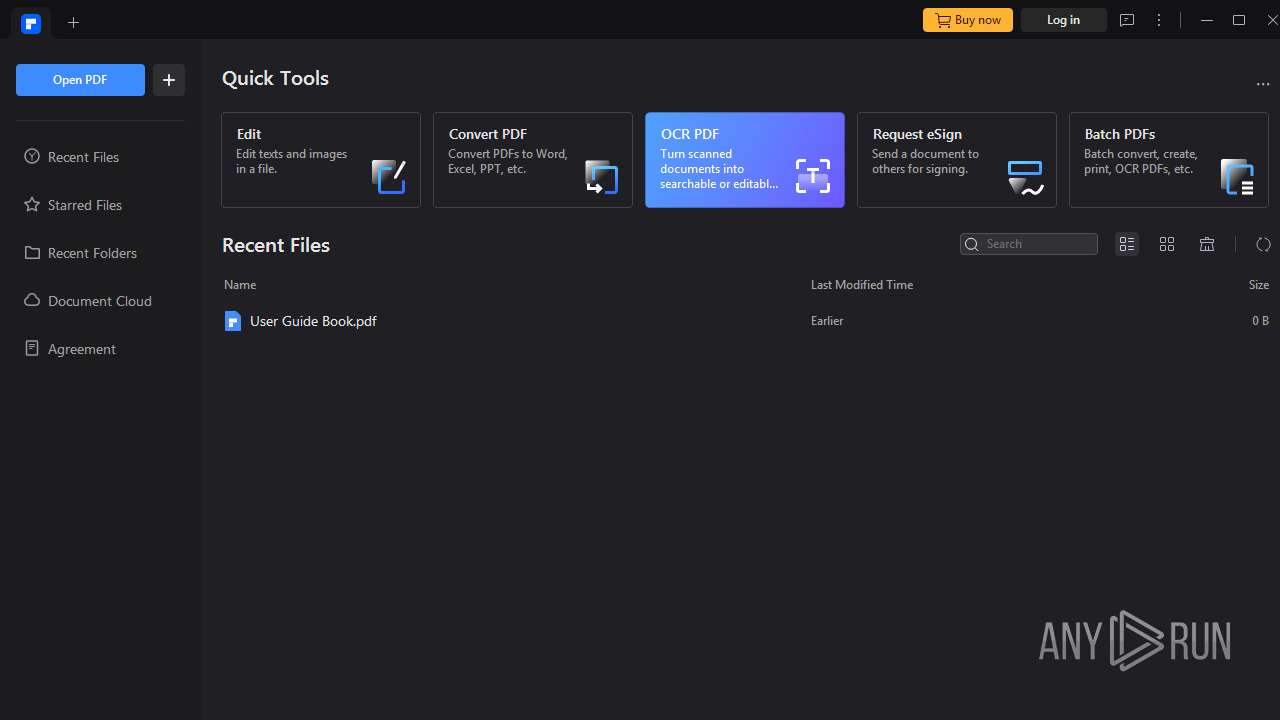Sort by Last Modified Time column

(862, 285)
